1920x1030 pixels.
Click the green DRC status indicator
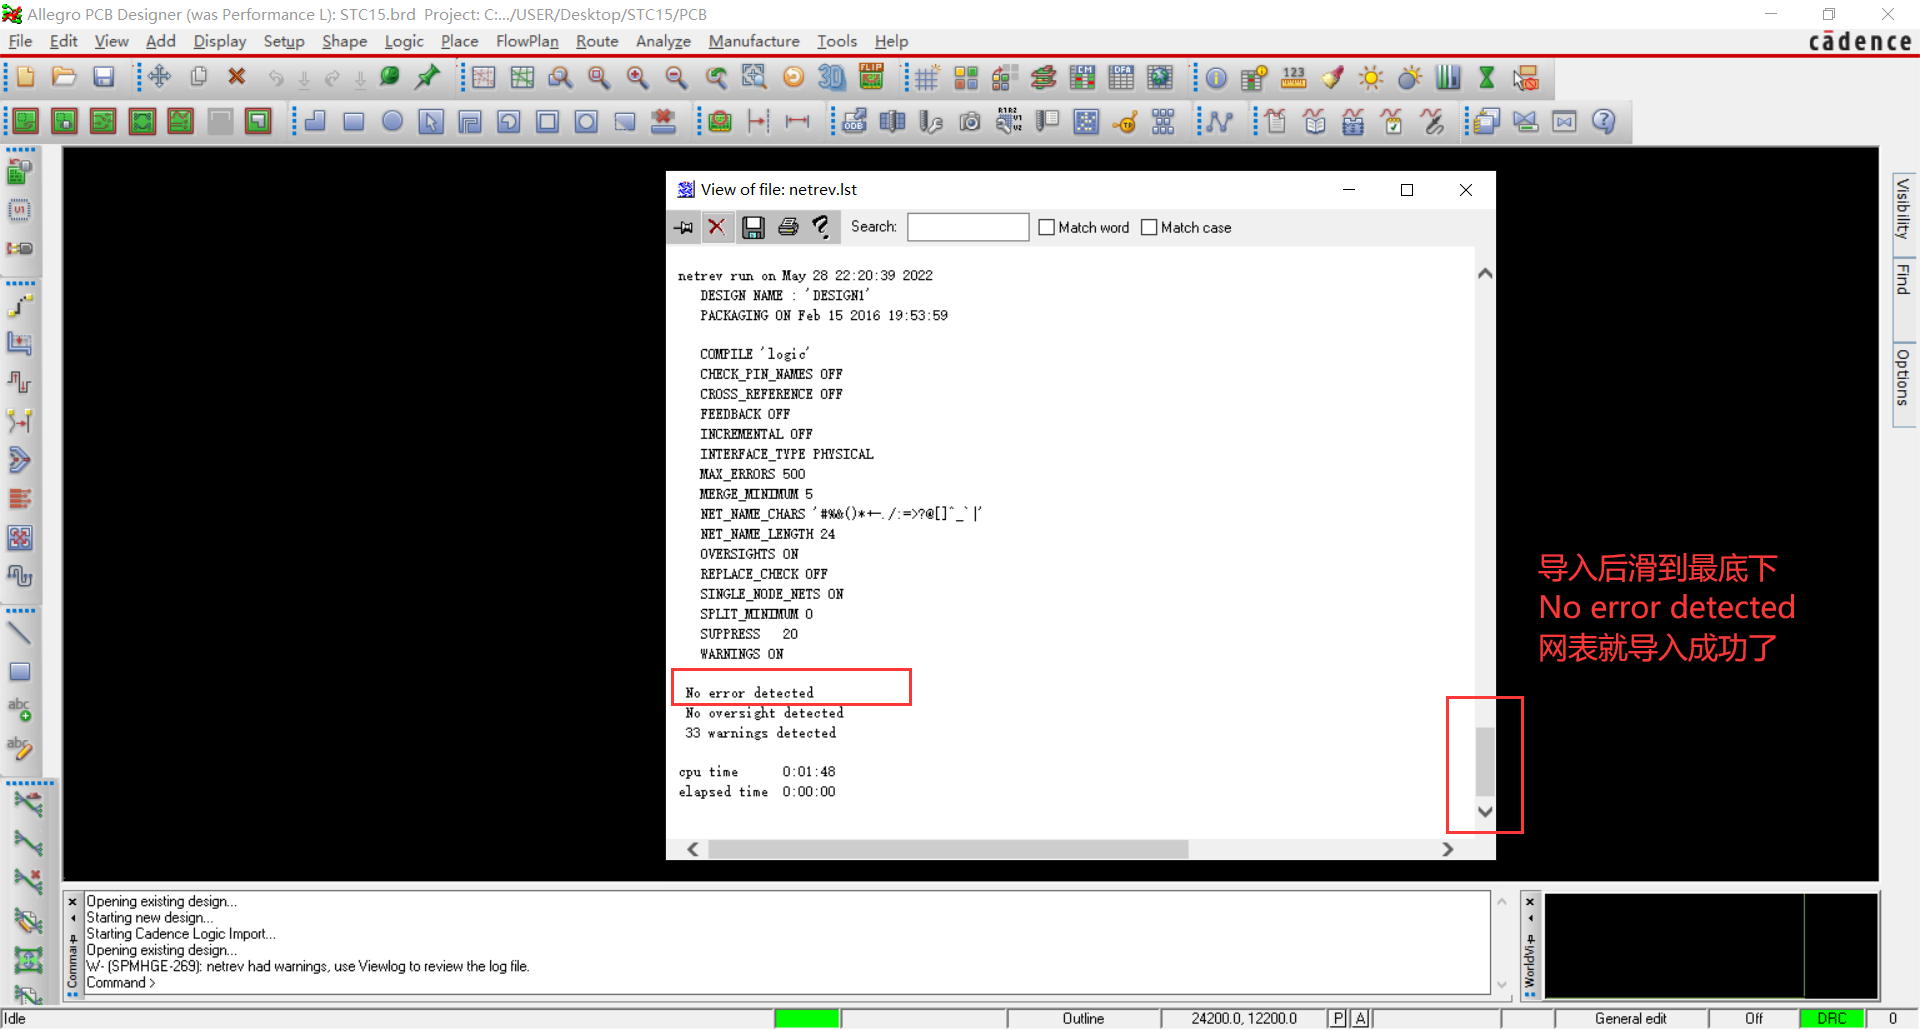(1831, 1018)
